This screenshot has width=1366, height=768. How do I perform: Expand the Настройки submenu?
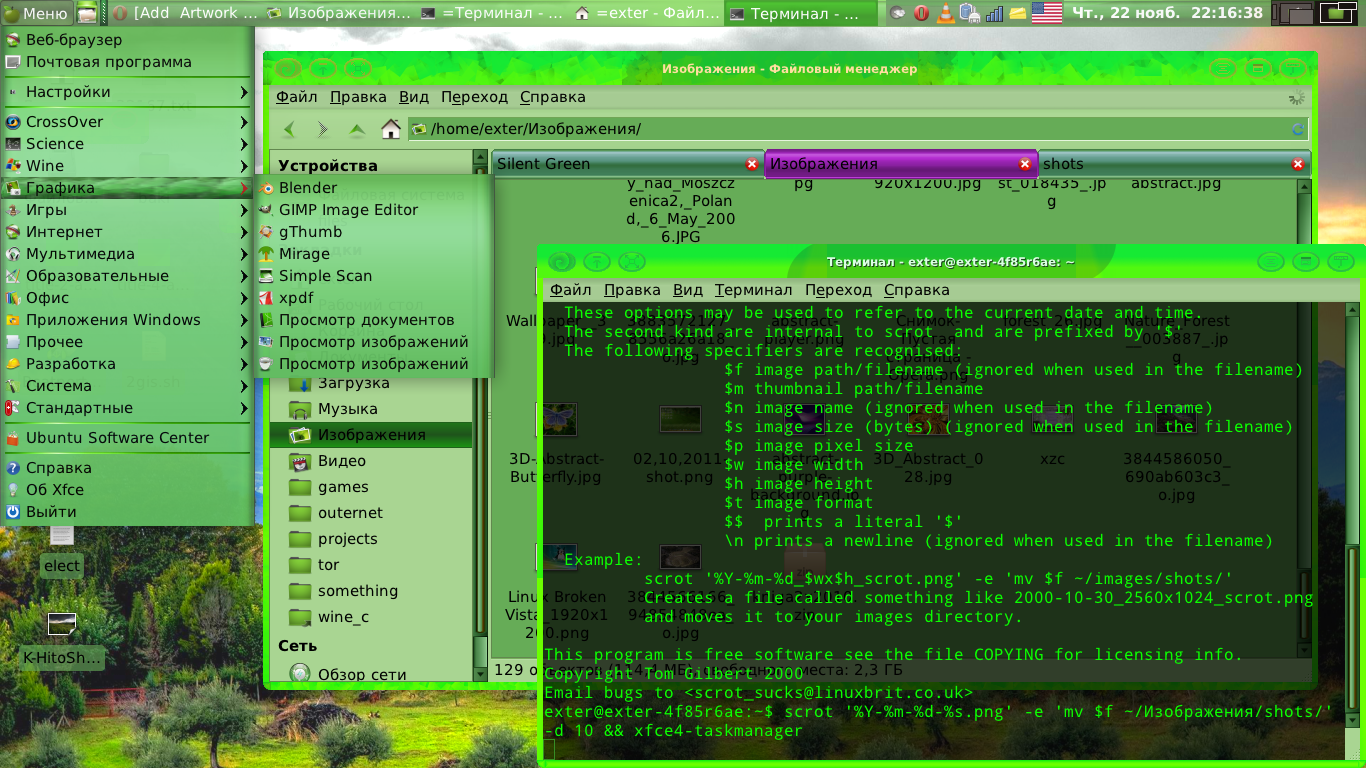[x=127, y=92]
